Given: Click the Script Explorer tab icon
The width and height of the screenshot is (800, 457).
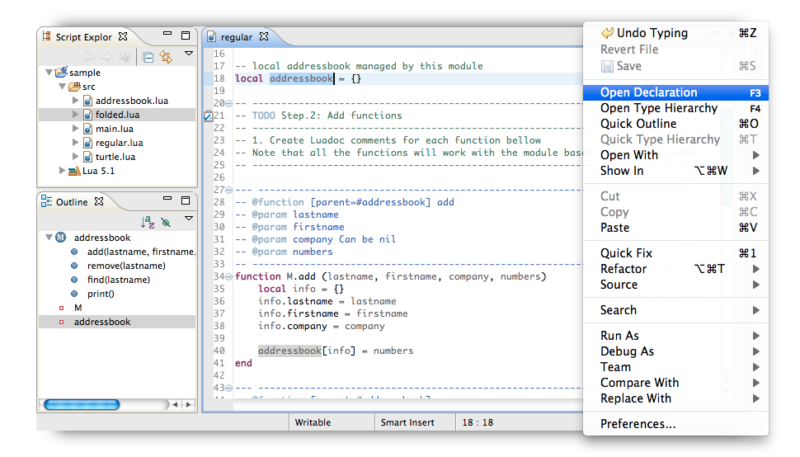Looking at the screenshot, I should [47, 36].
